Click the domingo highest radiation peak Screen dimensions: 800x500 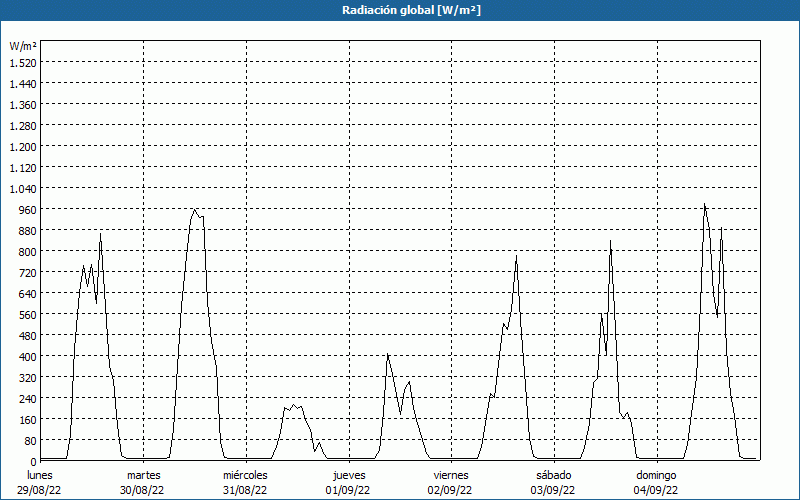click(x=705, y=204)
